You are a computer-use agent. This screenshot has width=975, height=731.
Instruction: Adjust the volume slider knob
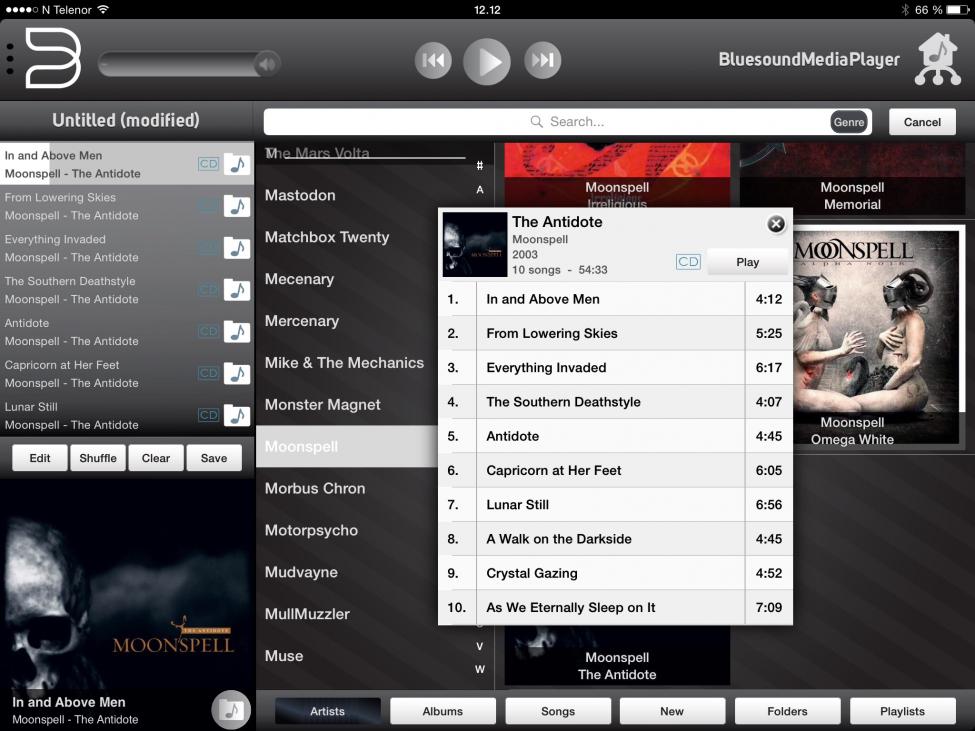point(267,63)
